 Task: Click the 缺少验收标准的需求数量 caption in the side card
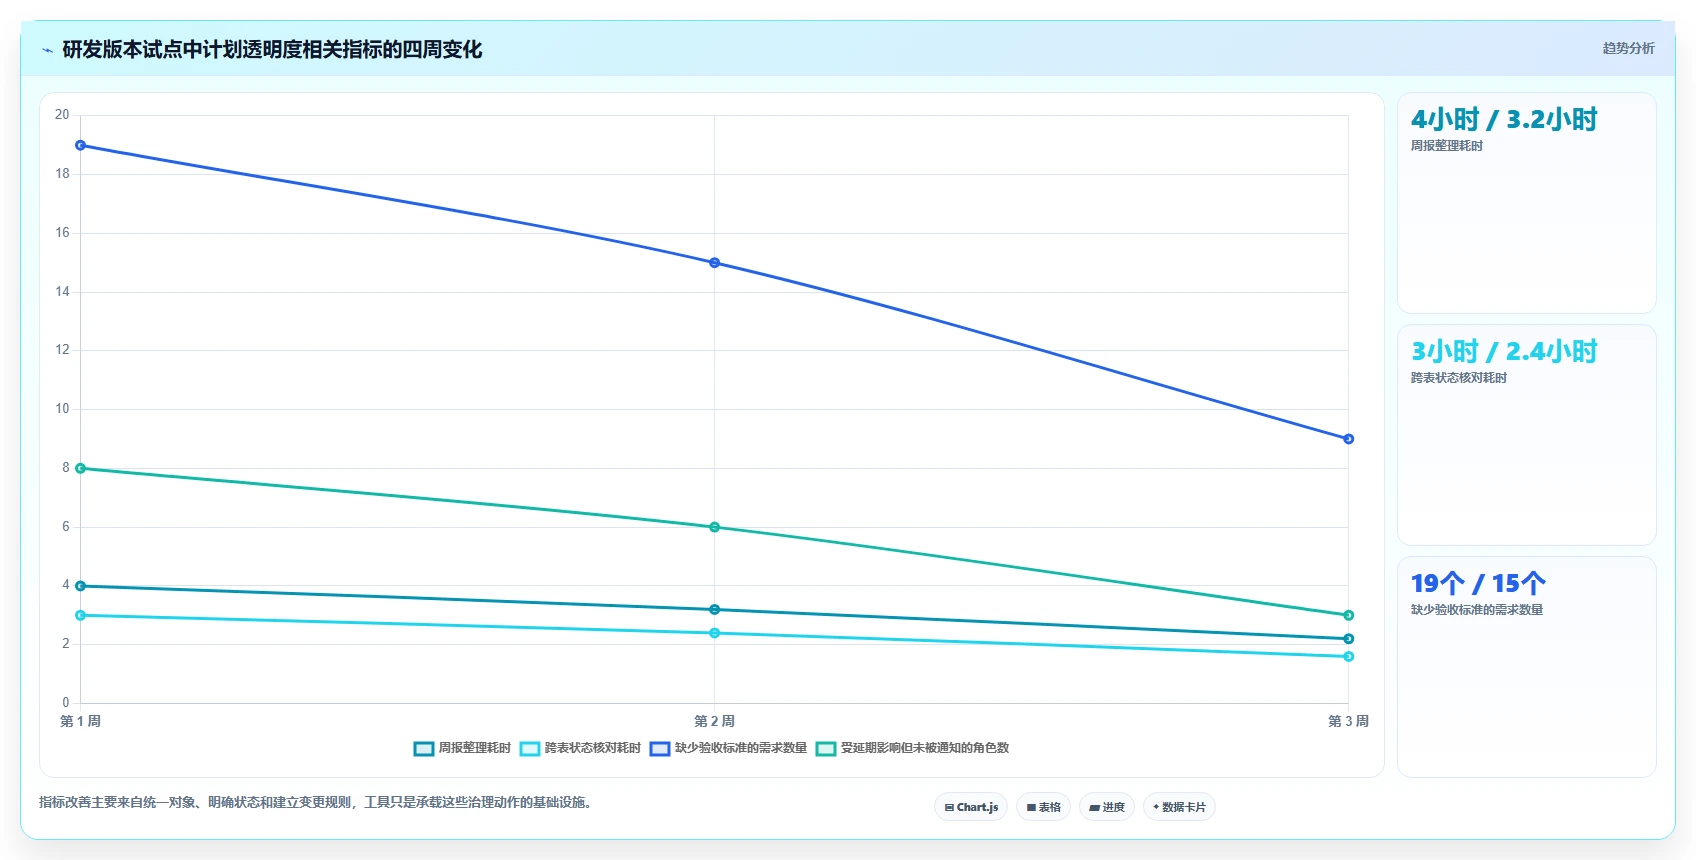pos(1476,610)
